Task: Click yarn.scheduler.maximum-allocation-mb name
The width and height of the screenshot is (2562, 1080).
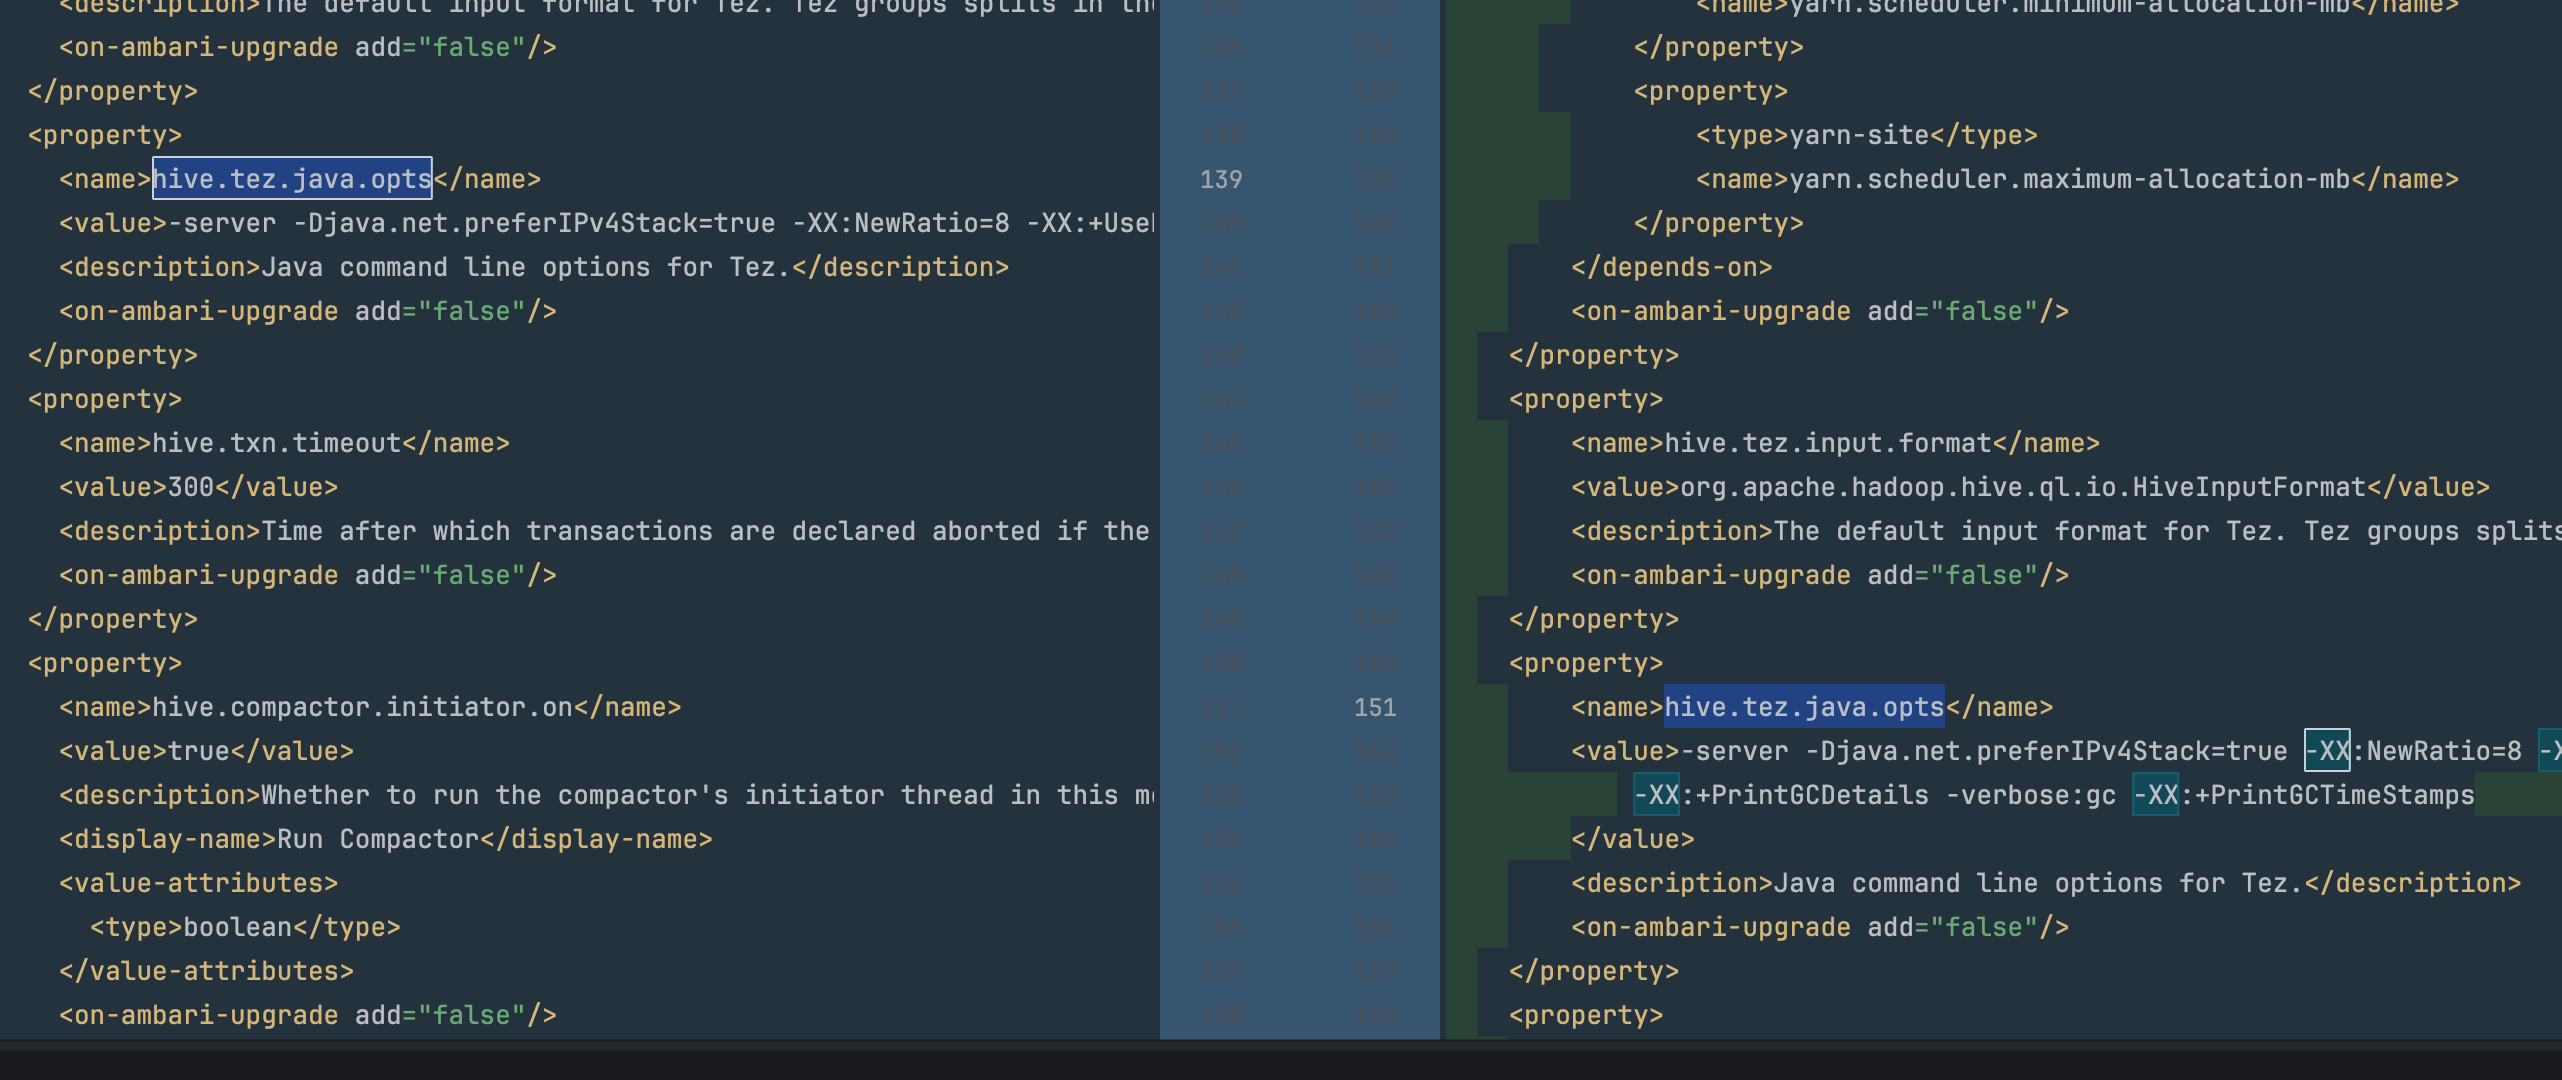Action: pyautogui.click(x=2068, y=179)
